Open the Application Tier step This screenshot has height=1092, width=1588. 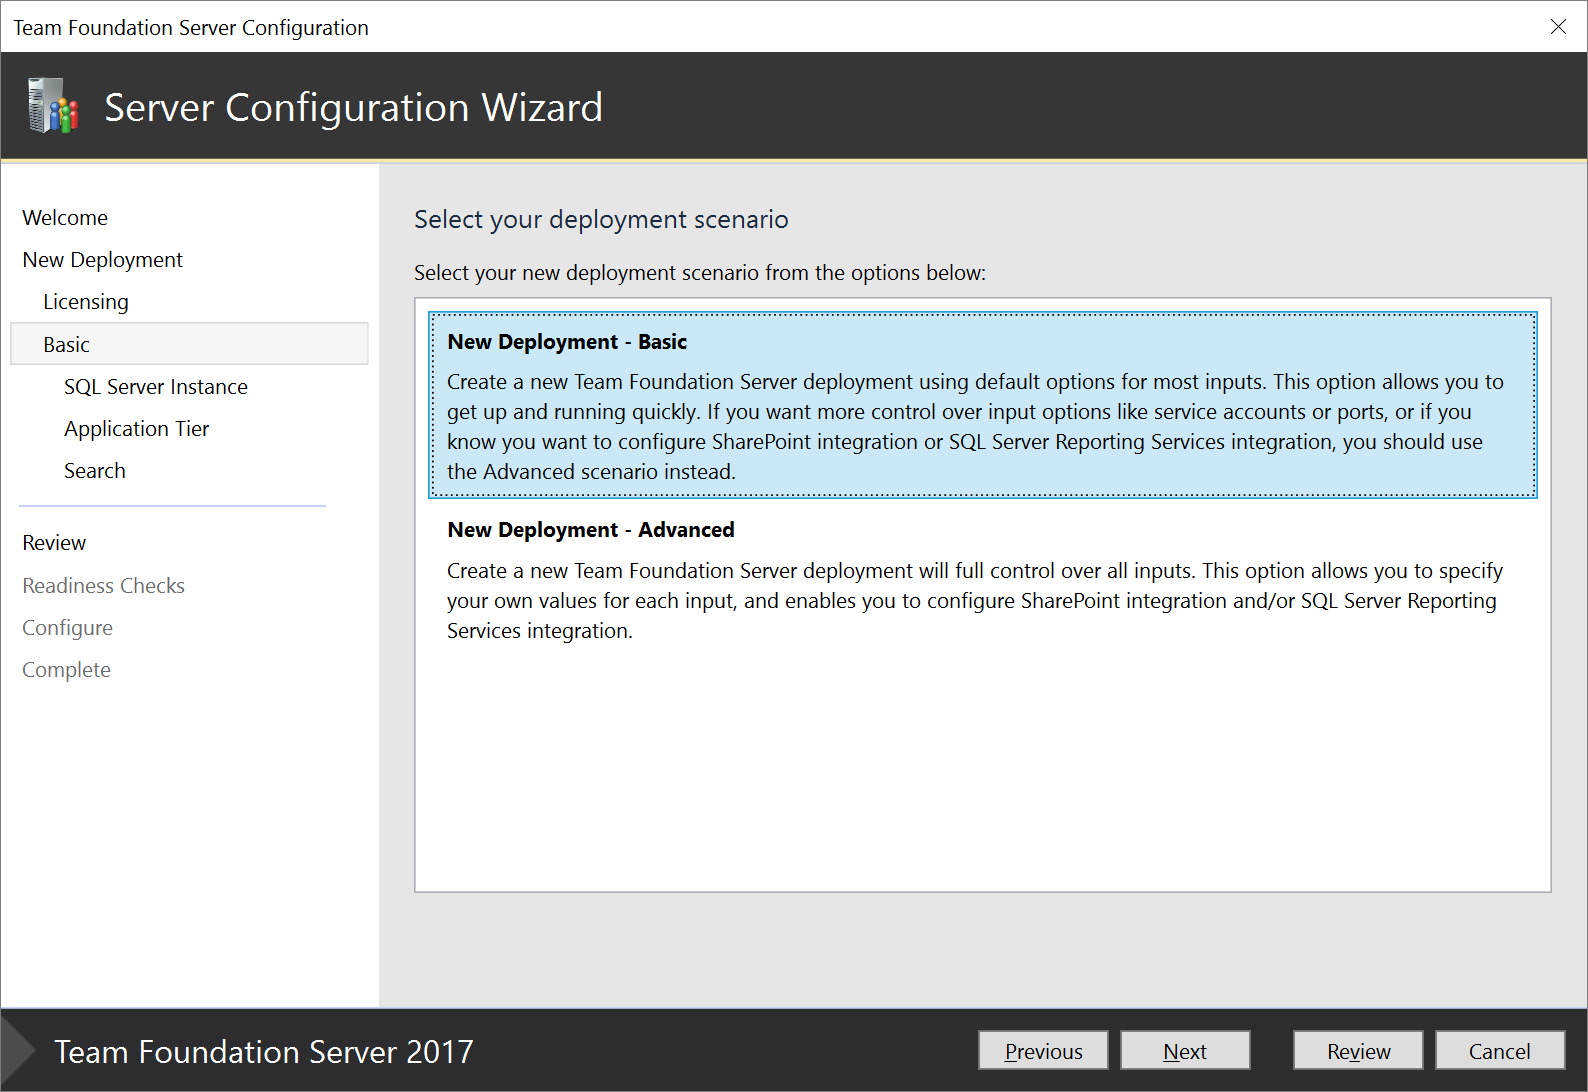coord(137,429)
